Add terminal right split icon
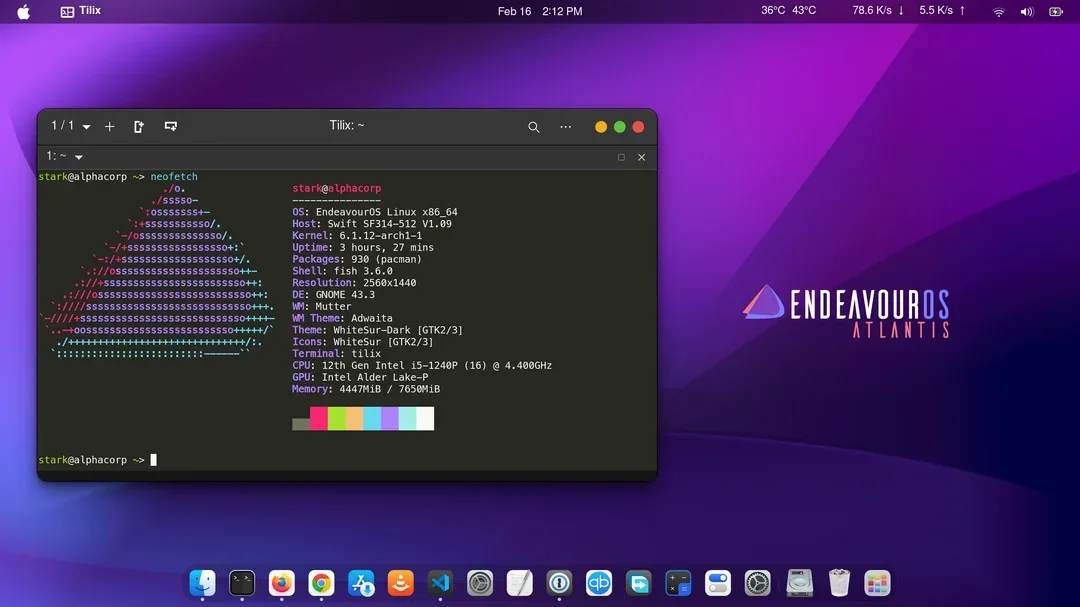 pyautogui.click(x=139, y=127)
